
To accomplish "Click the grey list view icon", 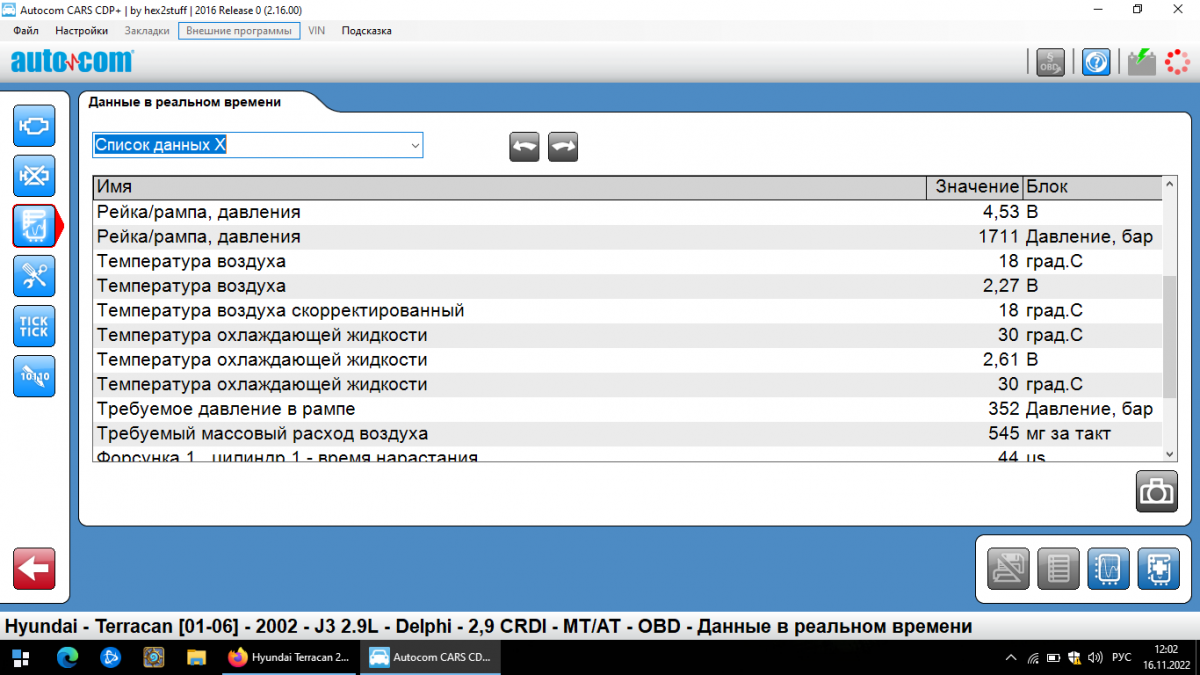I will (1058, 569).
